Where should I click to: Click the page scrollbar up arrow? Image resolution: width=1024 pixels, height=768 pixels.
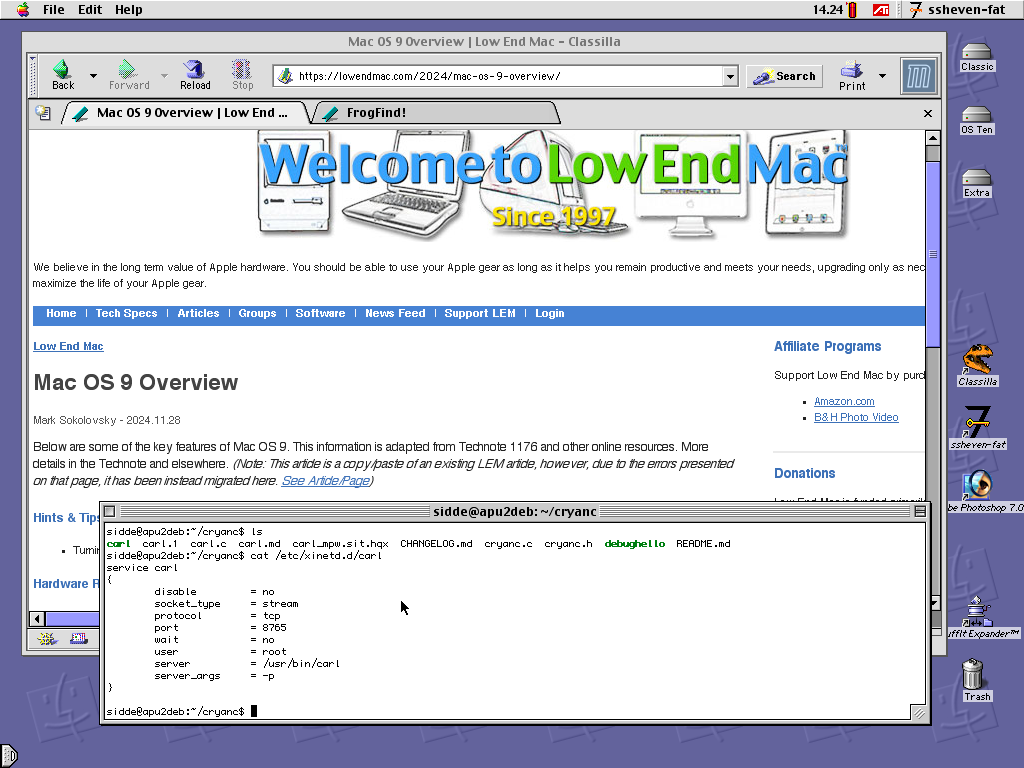(933, 138)
